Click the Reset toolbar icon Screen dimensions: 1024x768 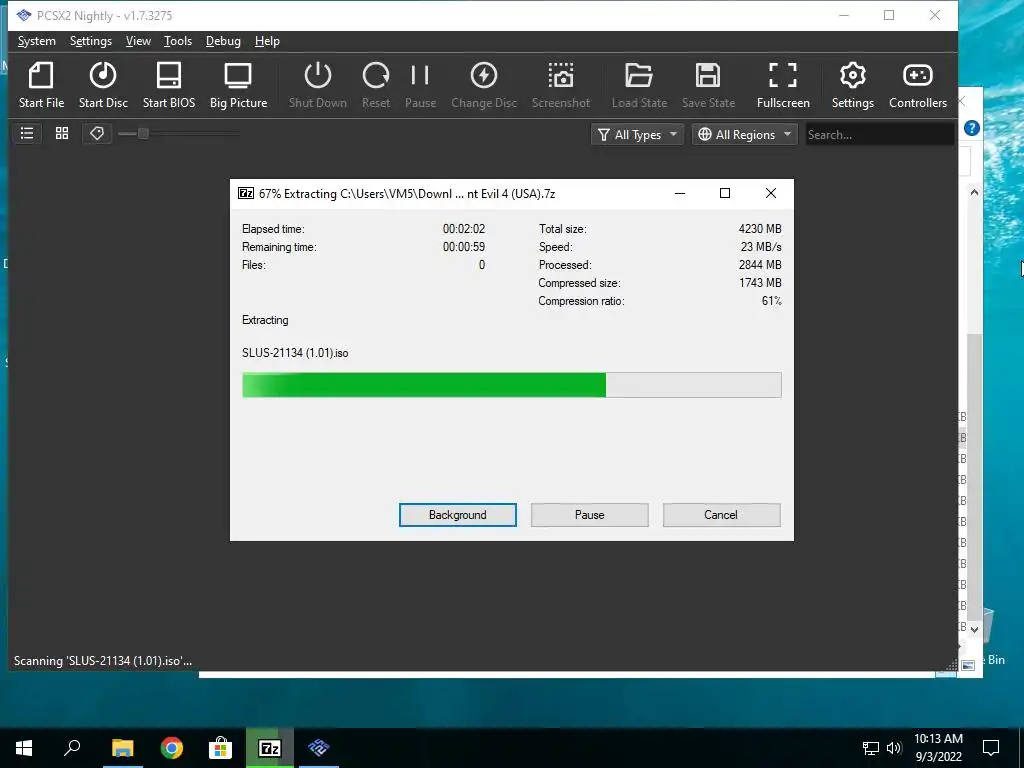(376, 85)
